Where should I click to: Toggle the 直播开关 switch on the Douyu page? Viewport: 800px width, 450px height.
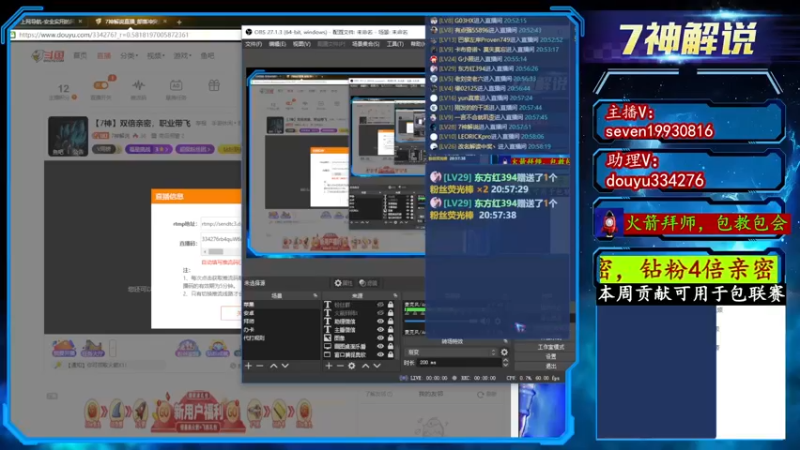[101, 85]
